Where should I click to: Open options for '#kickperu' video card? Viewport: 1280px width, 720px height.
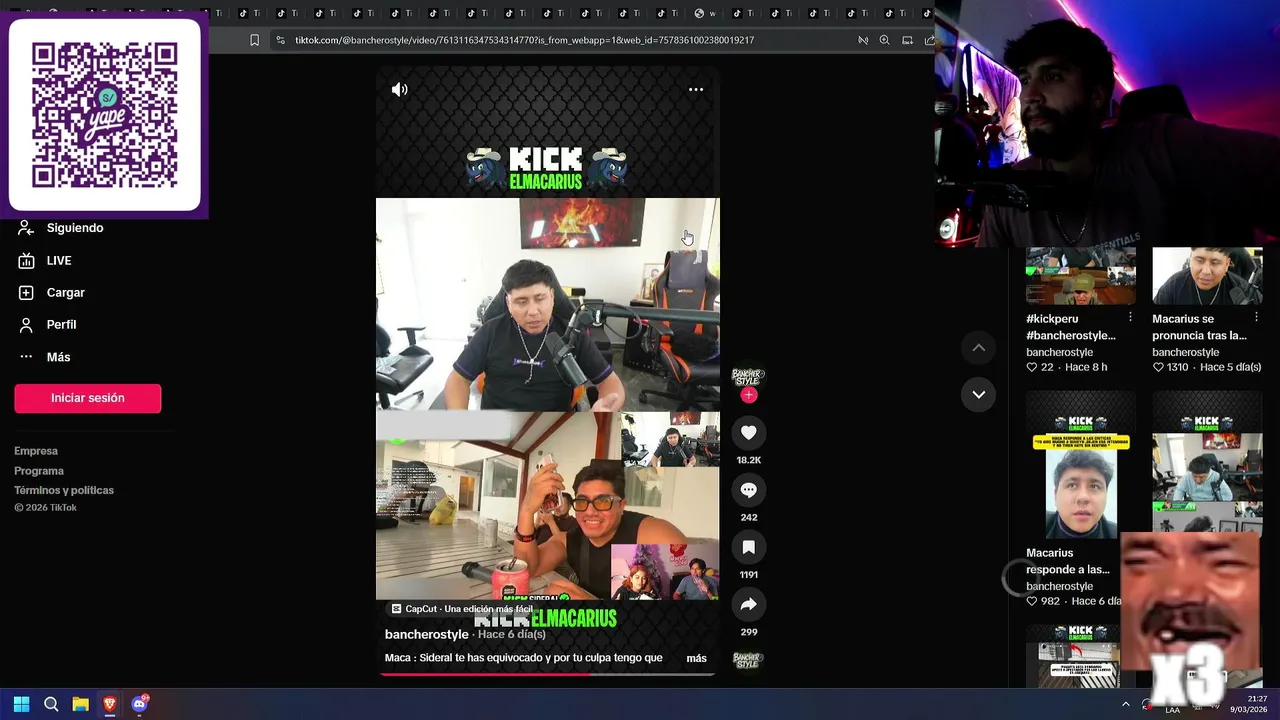click(x=1130, y=317)
